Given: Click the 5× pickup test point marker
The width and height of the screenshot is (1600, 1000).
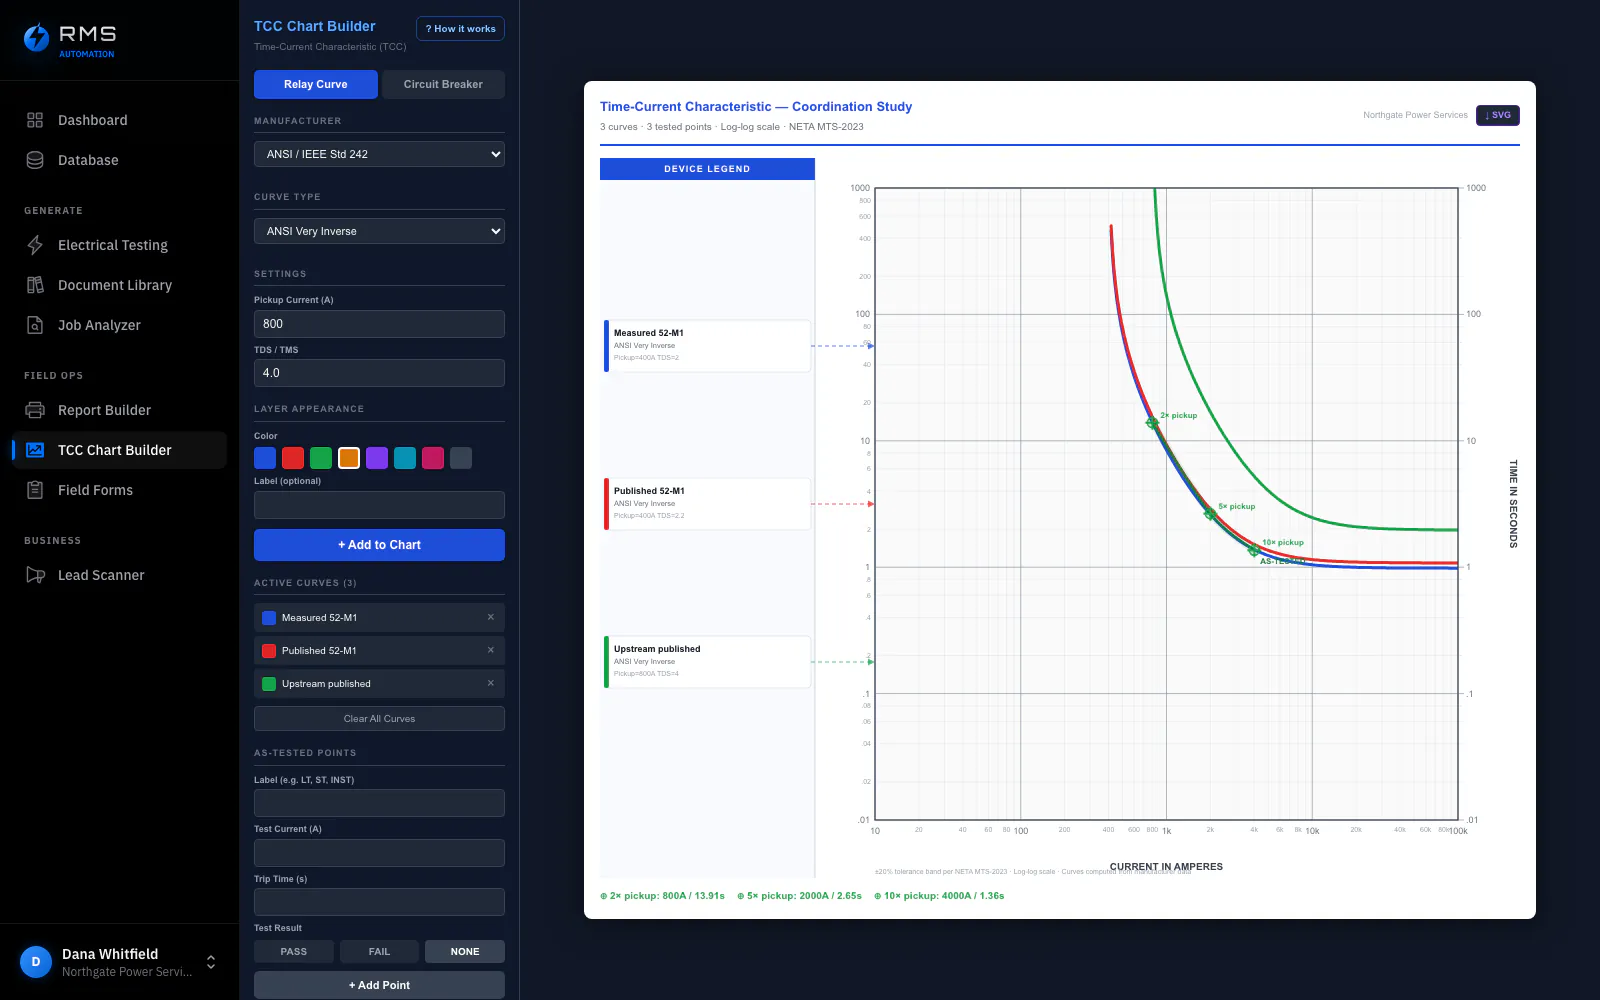Looking at the screenshot, I should click(x=1210, y=513).
